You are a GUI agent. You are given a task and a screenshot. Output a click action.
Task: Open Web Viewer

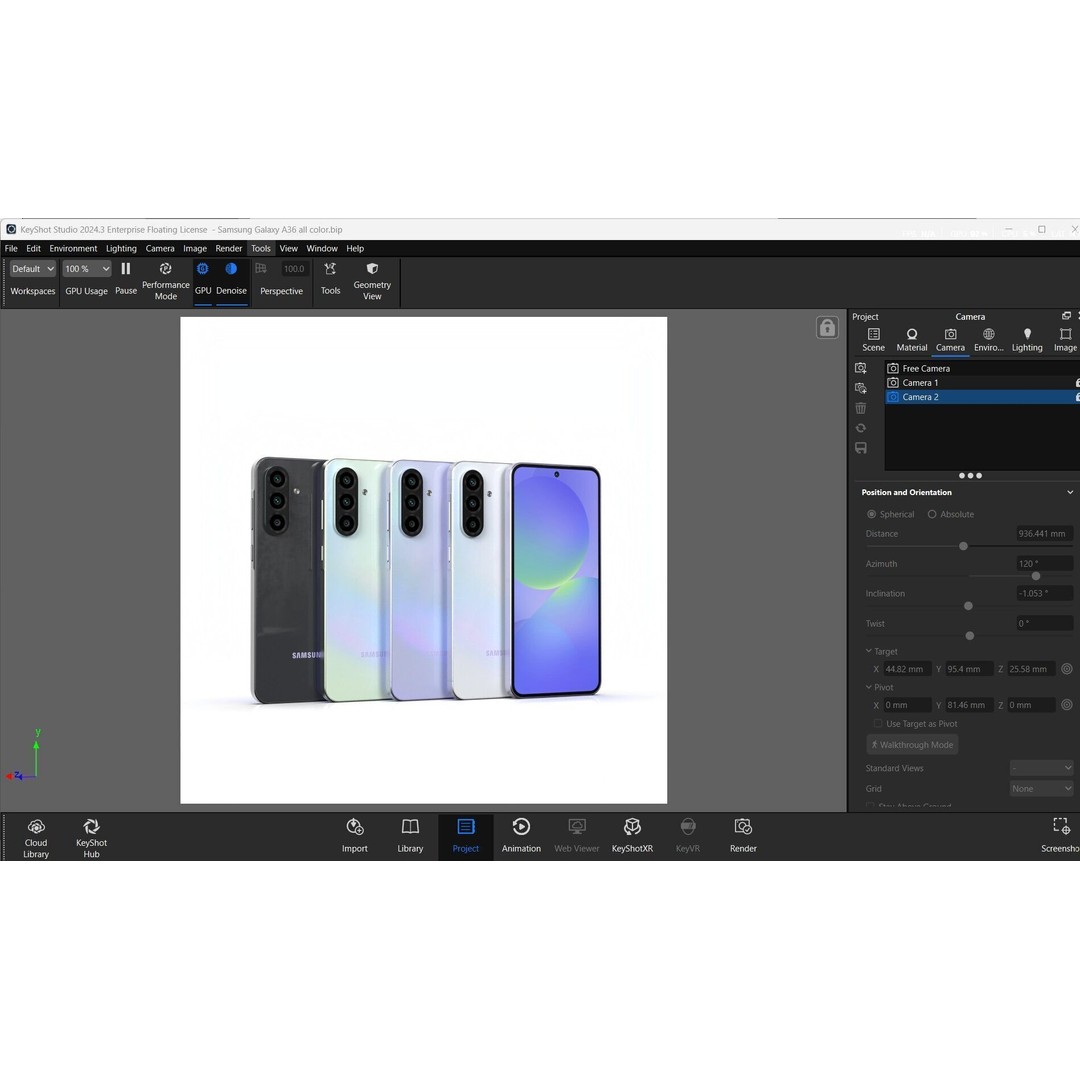[x=577, y=836]
